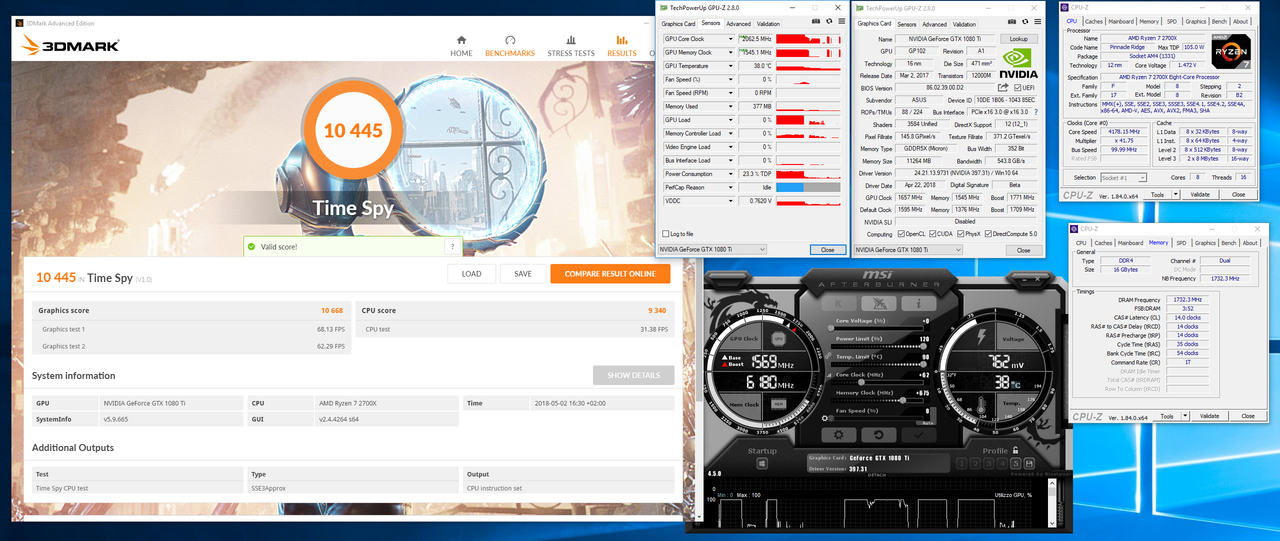This screenshot has width=1280, height=541.
Task: Open hamburger menu in GPU-Z Sensors window
Action: (842, 21)
